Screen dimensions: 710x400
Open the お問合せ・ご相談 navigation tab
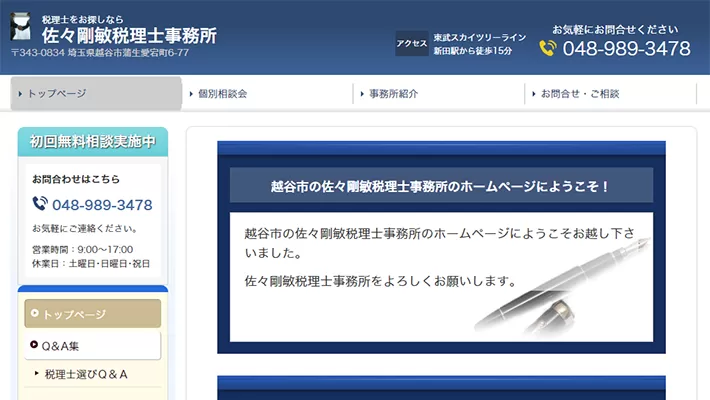pos(580,94)
